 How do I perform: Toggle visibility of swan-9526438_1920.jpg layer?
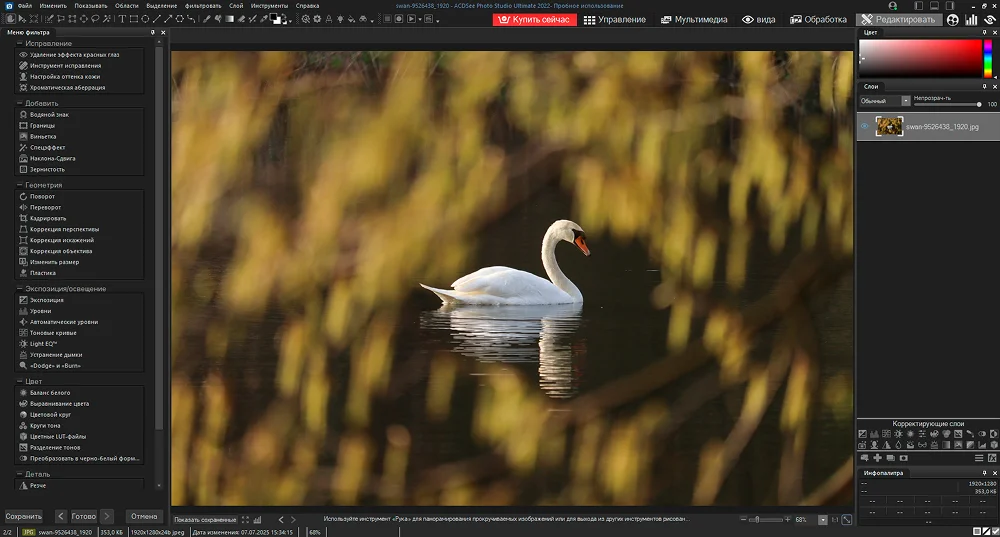click(x=865, y=126)
